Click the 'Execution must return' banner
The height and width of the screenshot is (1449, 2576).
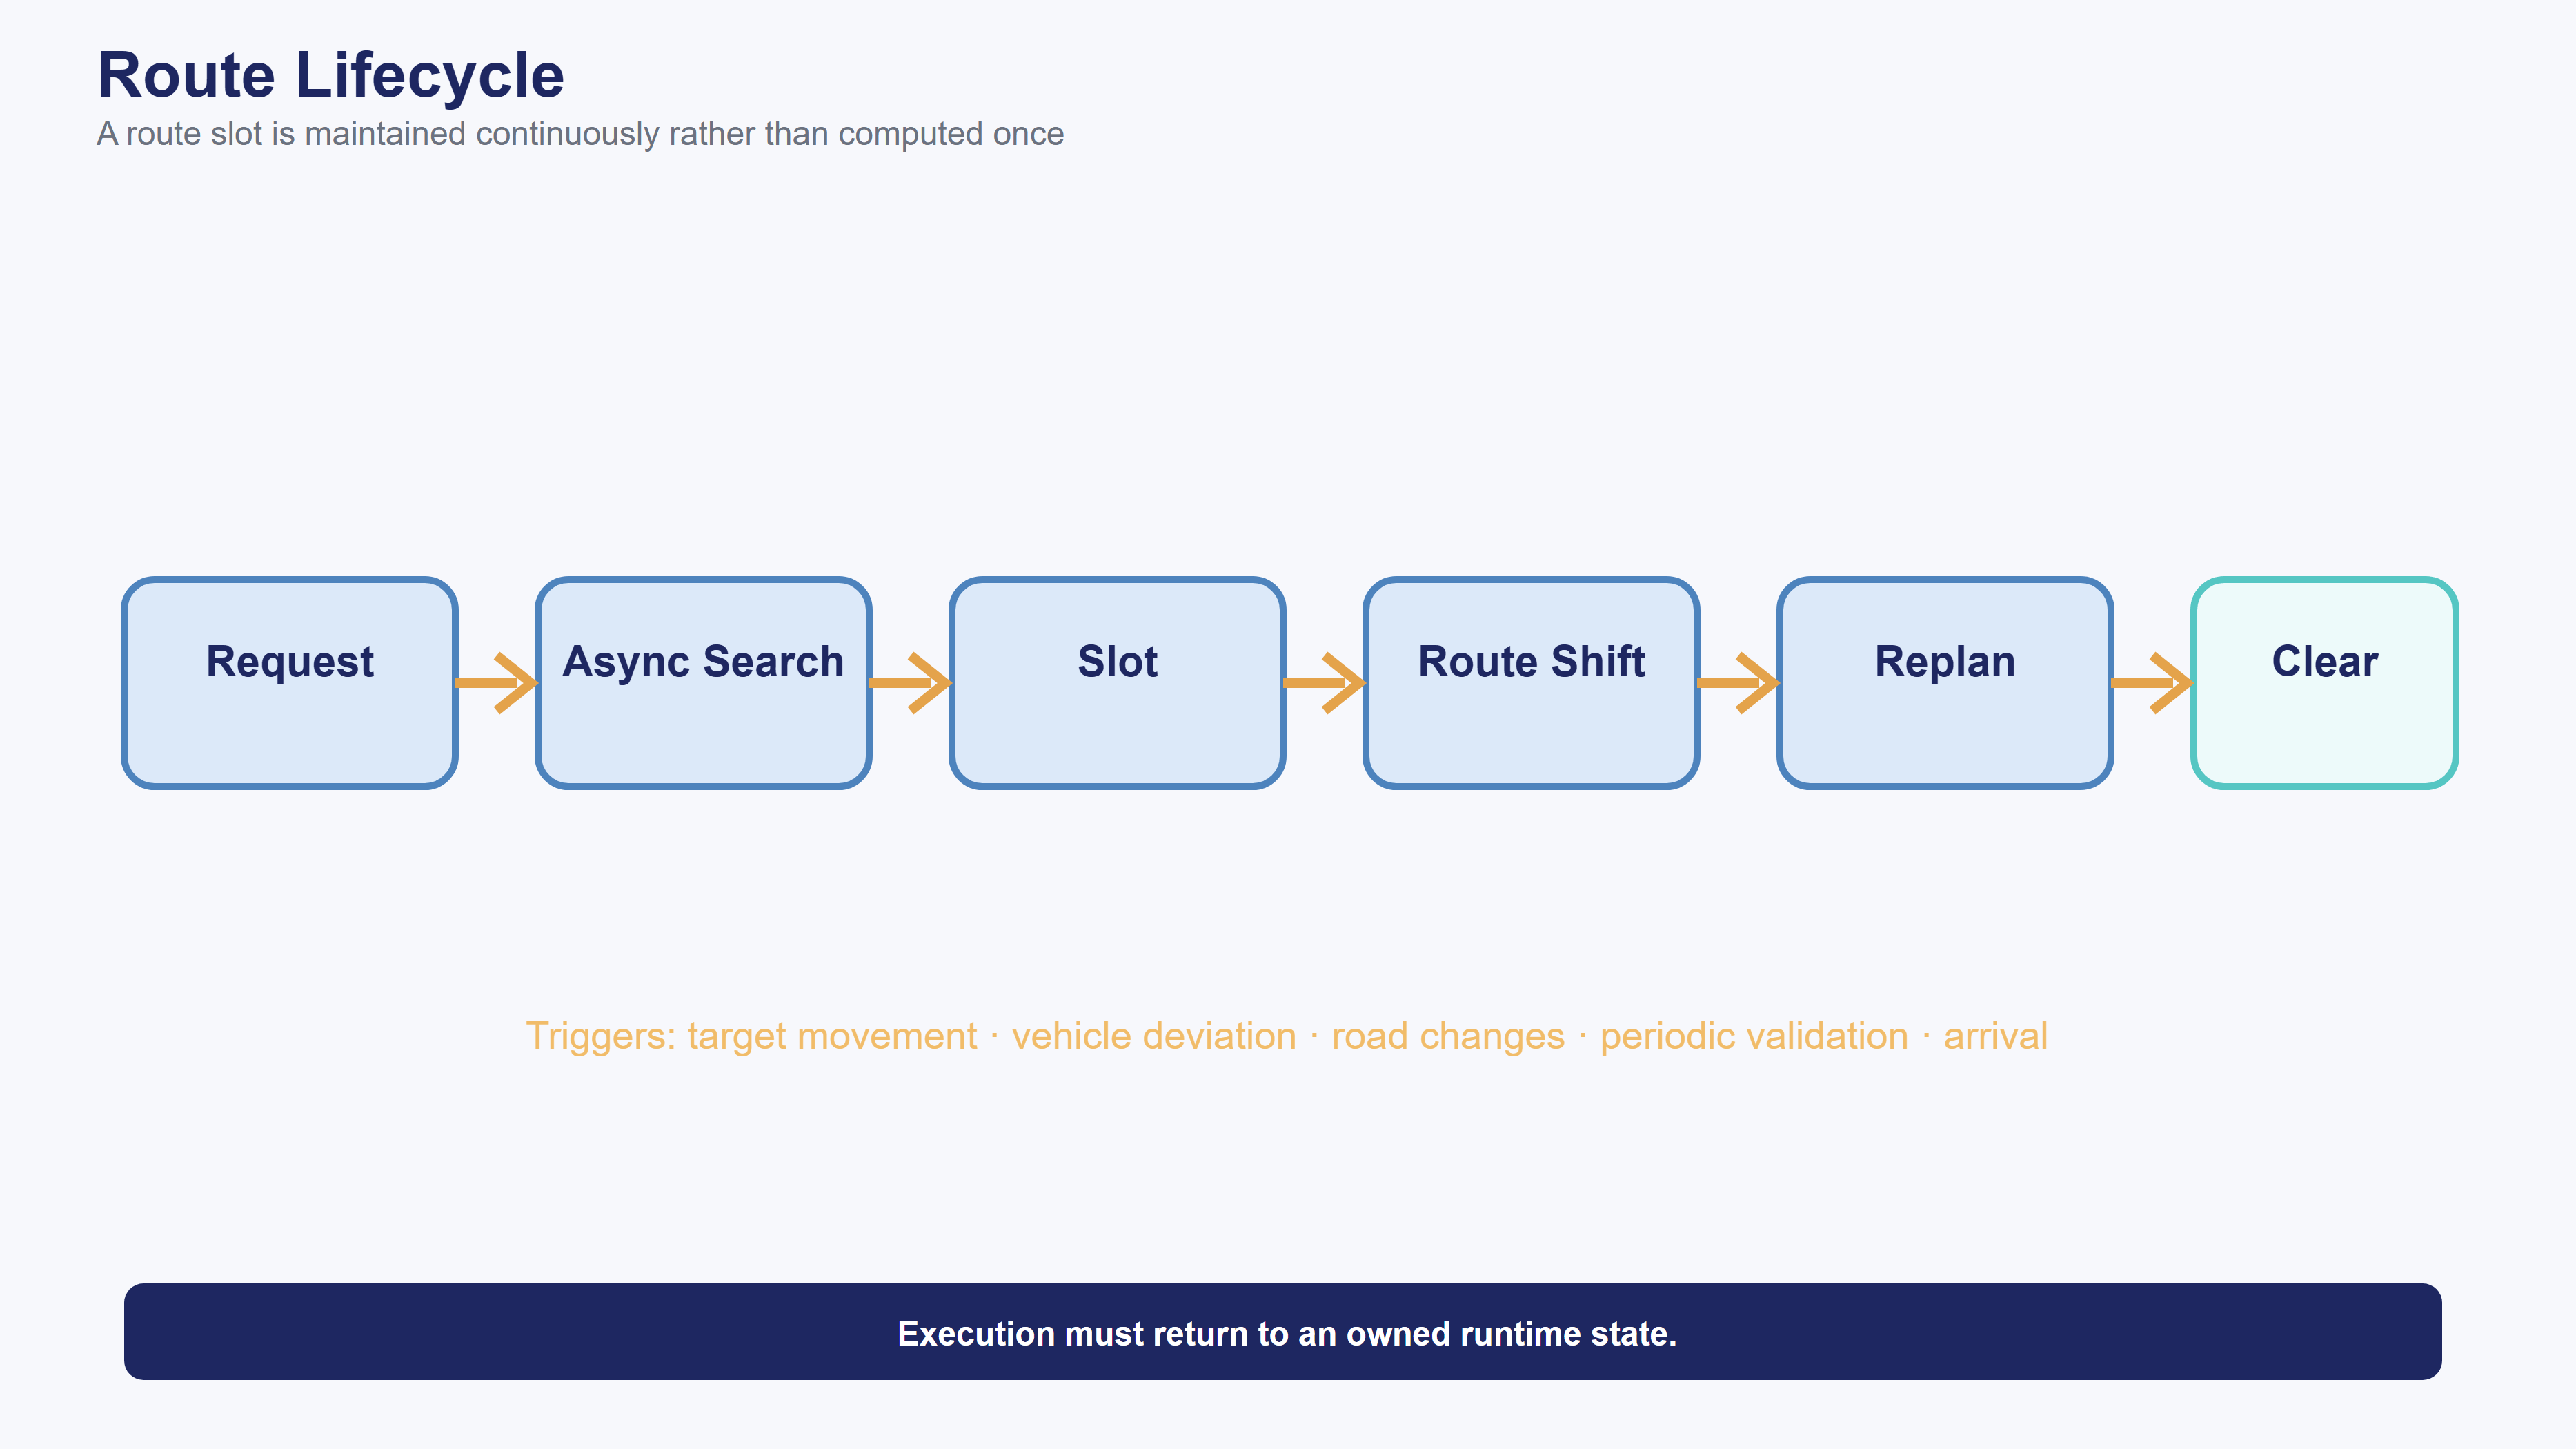coord(1283,1332)
